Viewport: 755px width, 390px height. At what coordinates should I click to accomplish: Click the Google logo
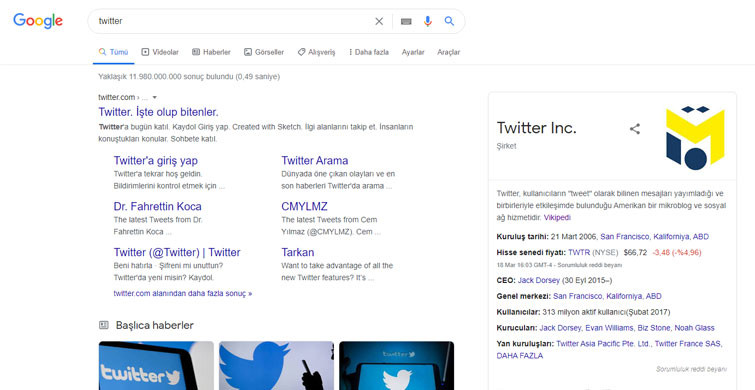pos(38,21)
